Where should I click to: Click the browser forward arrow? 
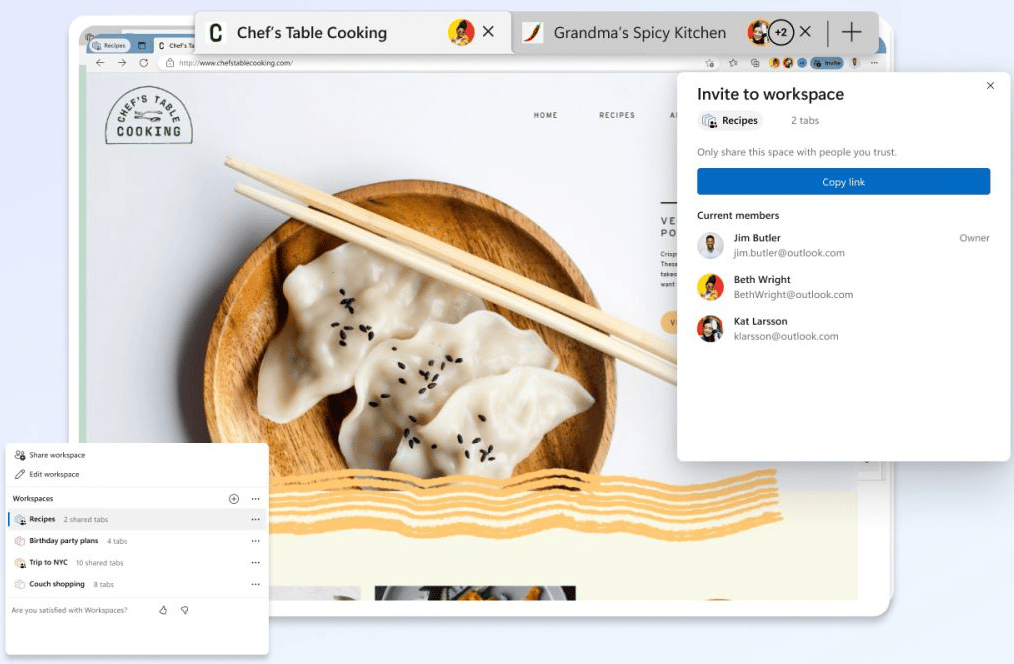click(122, 63)
